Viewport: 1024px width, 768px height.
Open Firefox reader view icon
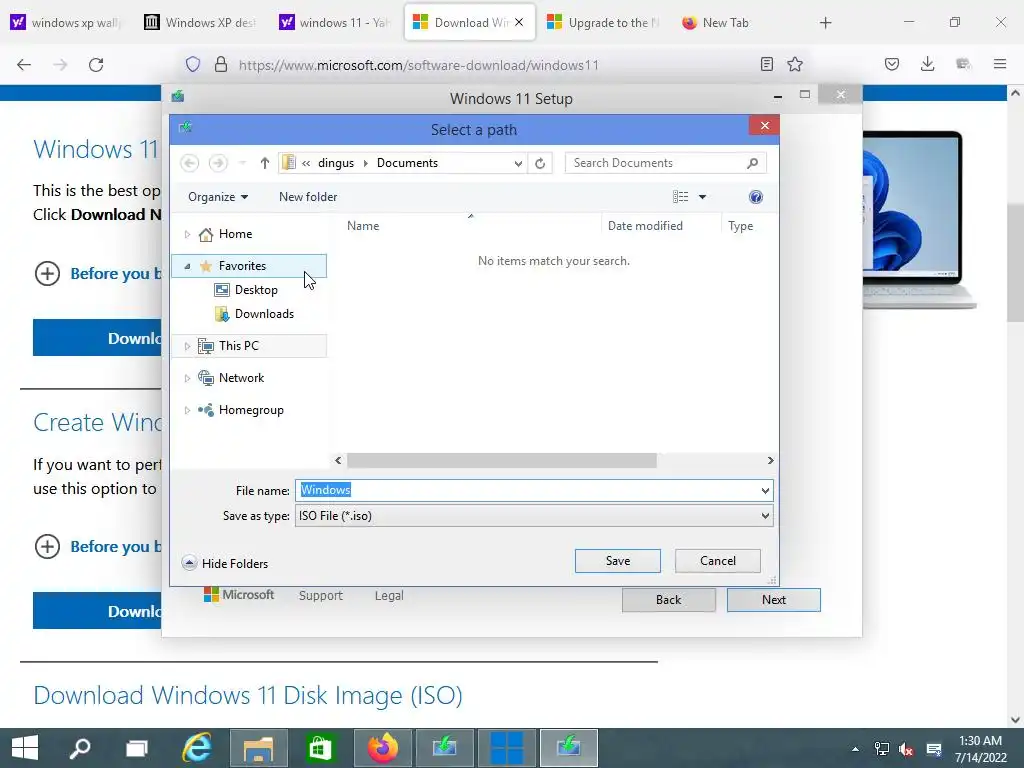(x=767, y=64)
